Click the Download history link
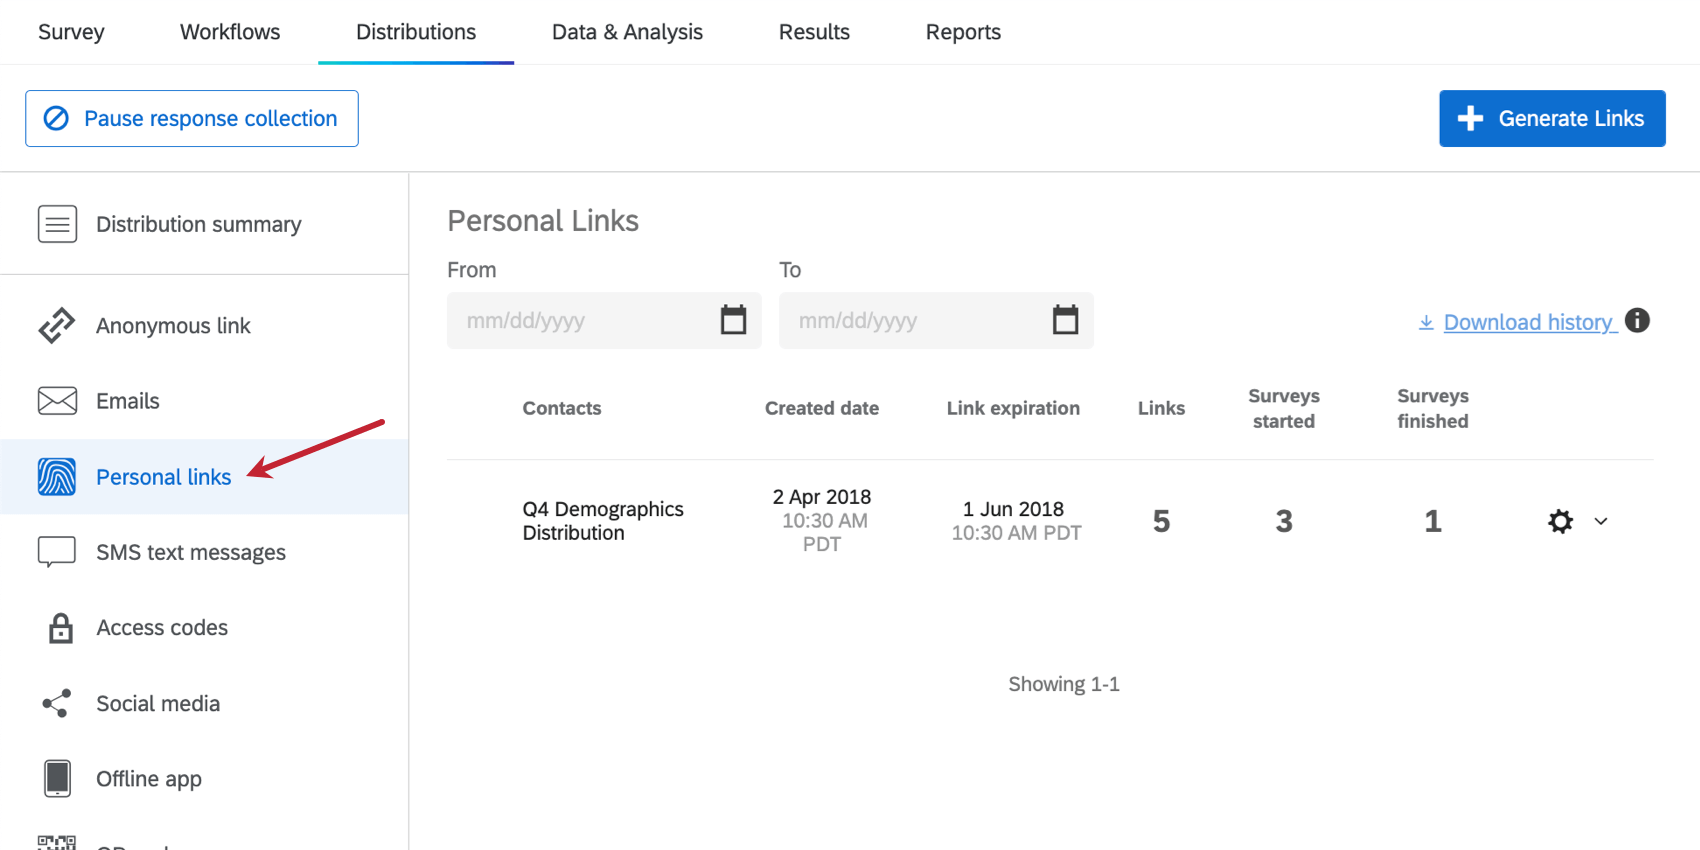The image size is (1700, 850). point(1527,322)
